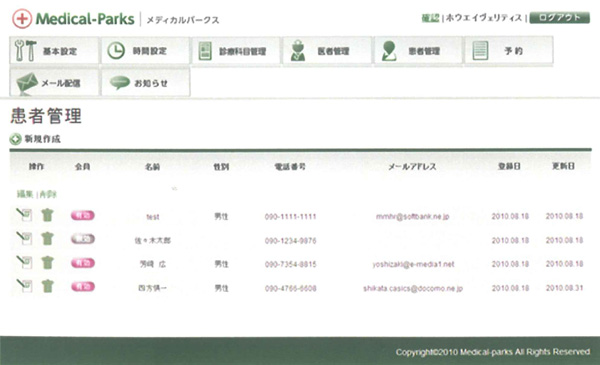The height and width of the screenshot is (365, 600).
Task: Click phone number 090-1111-1111
Action: (290, 217)
